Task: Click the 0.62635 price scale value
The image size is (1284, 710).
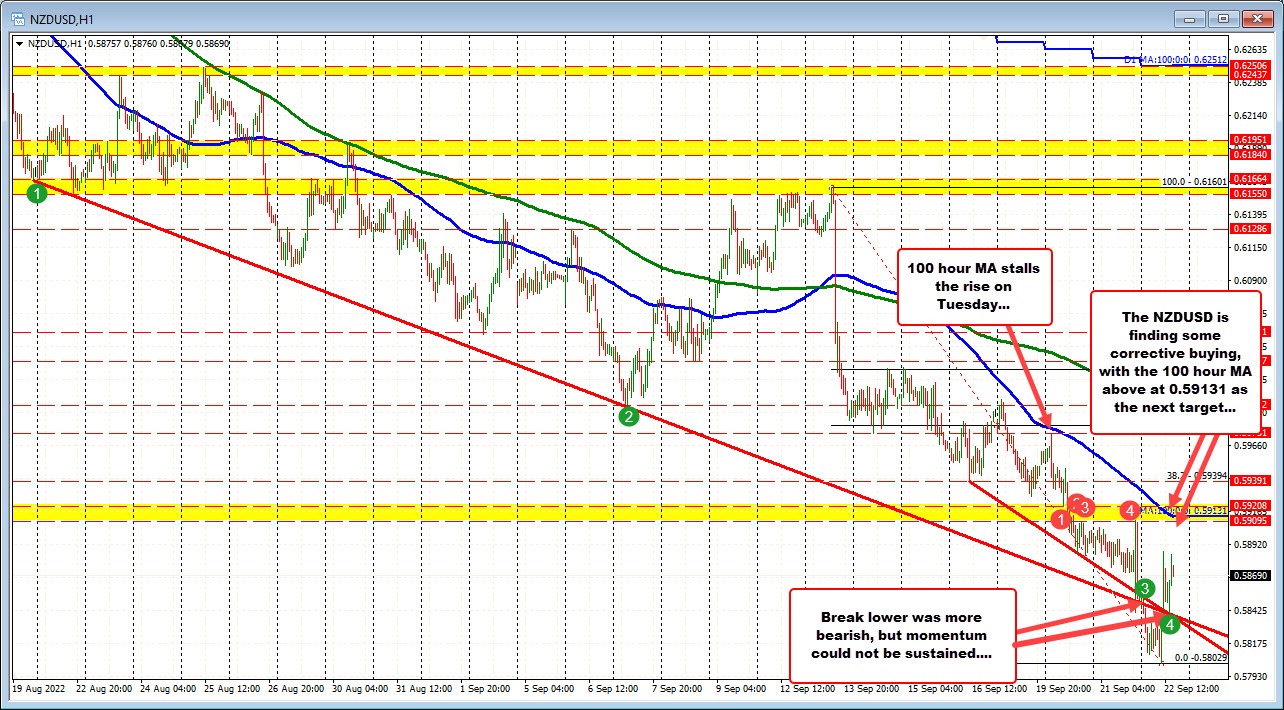Action: 1251,48
